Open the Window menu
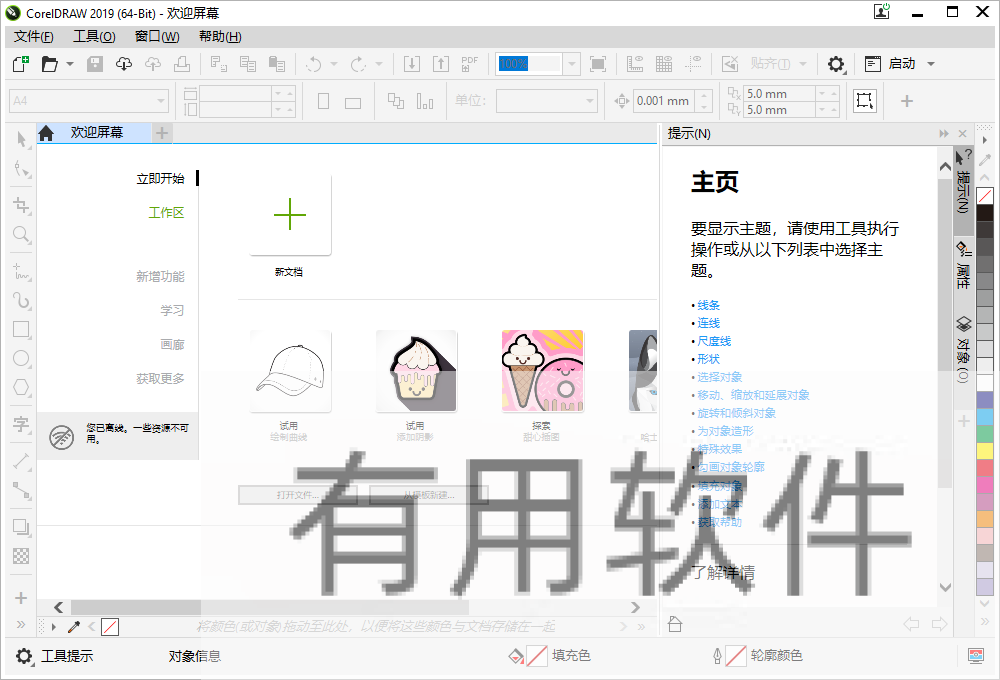Image resolution: width=1000 pixels, height=680 pixels. pos(157,36)
